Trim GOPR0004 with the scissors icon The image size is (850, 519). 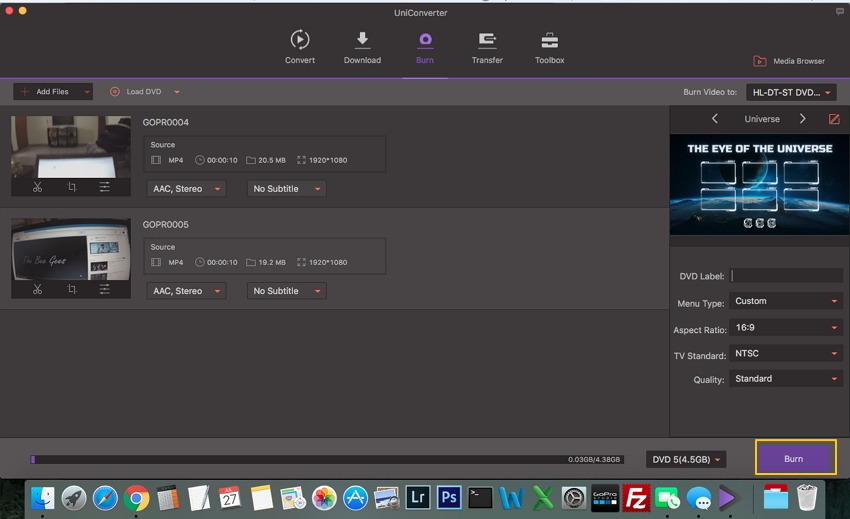[37, 187]
